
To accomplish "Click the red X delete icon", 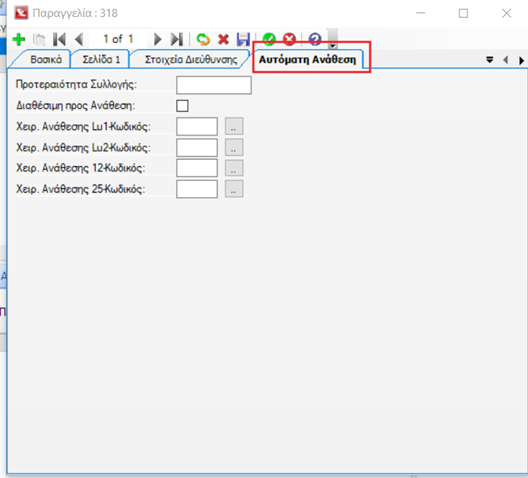I will [223, 39].
